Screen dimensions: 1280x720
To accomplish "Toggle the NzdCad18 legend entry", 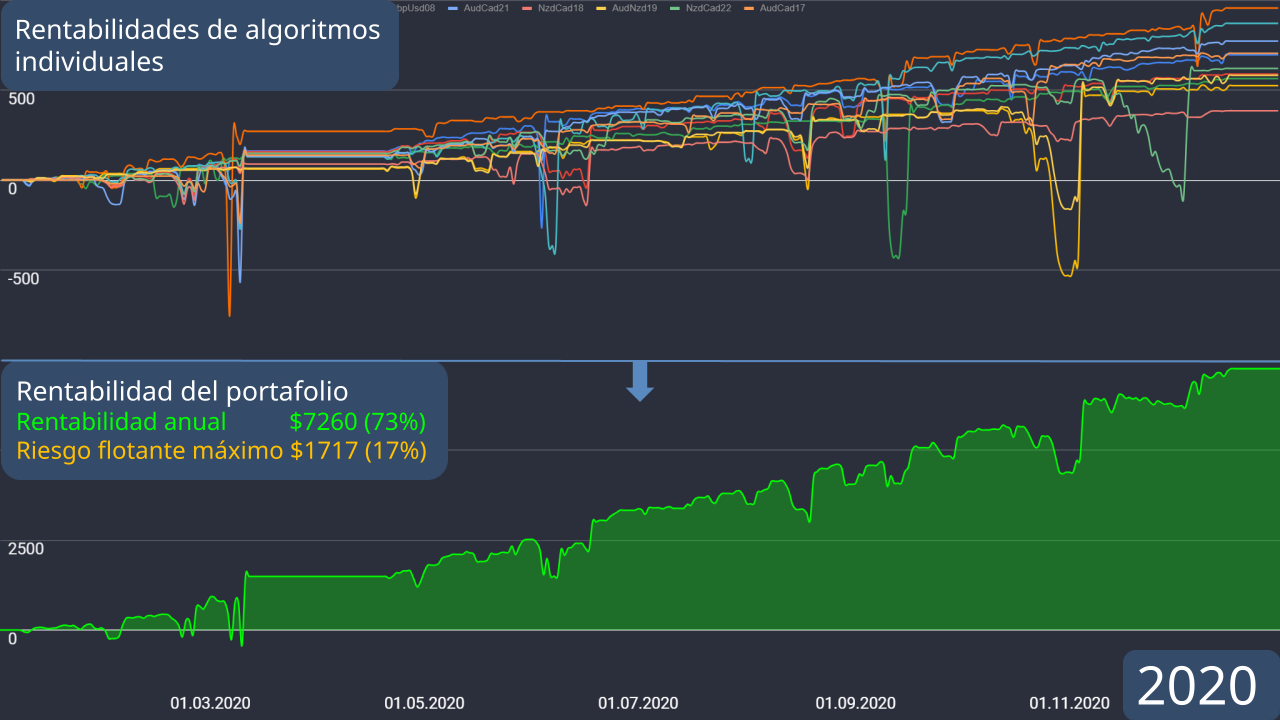I will (553, 8).
